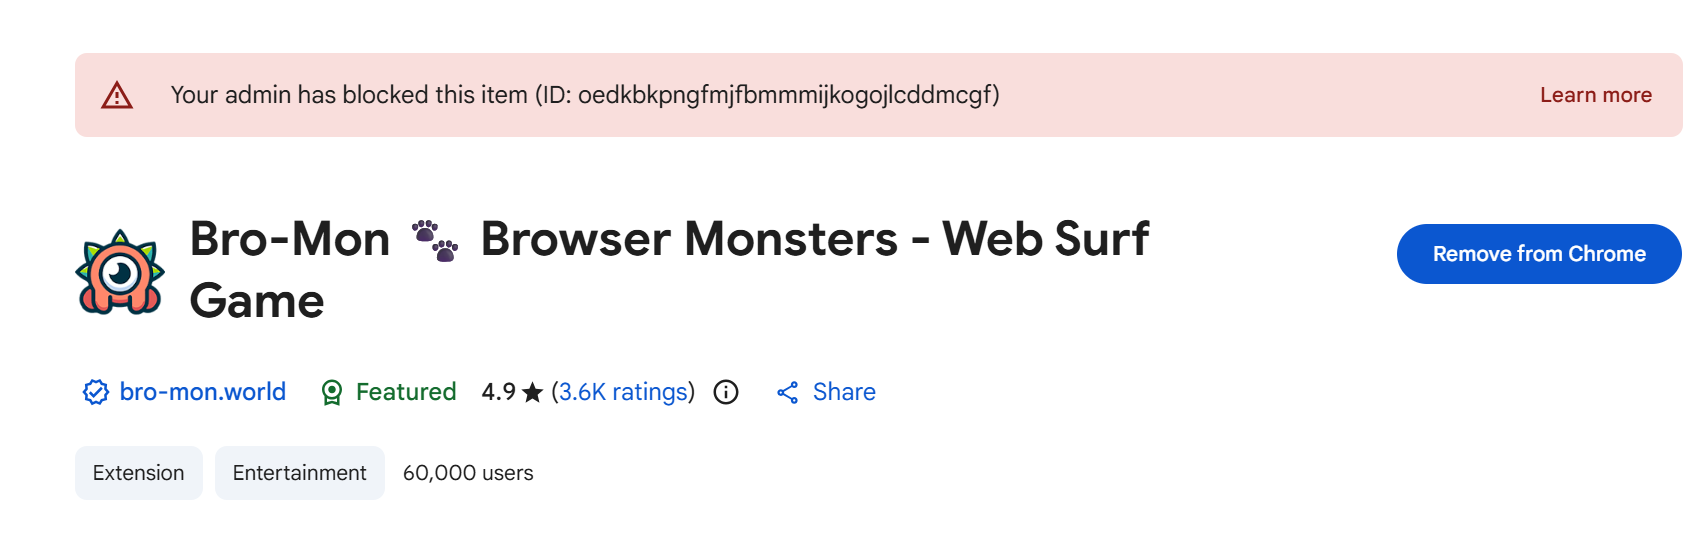Click the rating star icon
The height and width of the screenshot is (549, 1701).
(x=532, y=392)
